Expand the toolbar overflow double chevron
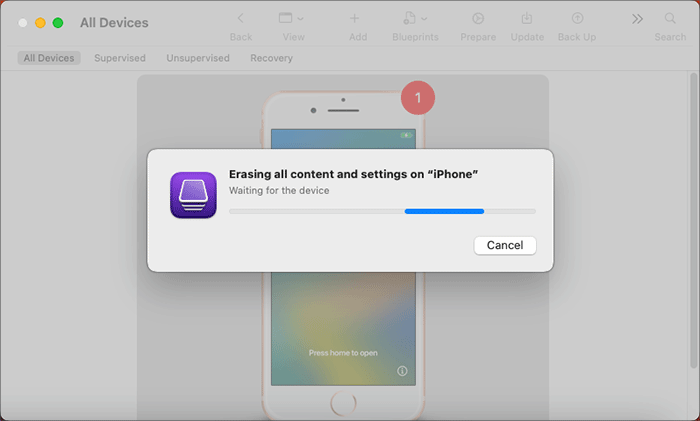700x421 pixels. click(637, 19)
